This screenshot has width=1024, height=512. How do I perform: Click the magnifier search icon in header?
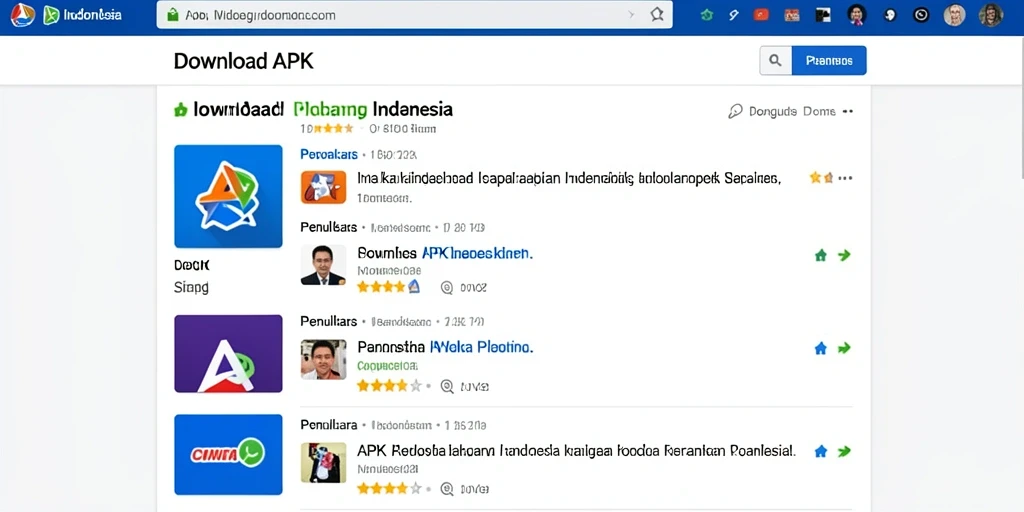pyautogui.click(x=775, y=61)
